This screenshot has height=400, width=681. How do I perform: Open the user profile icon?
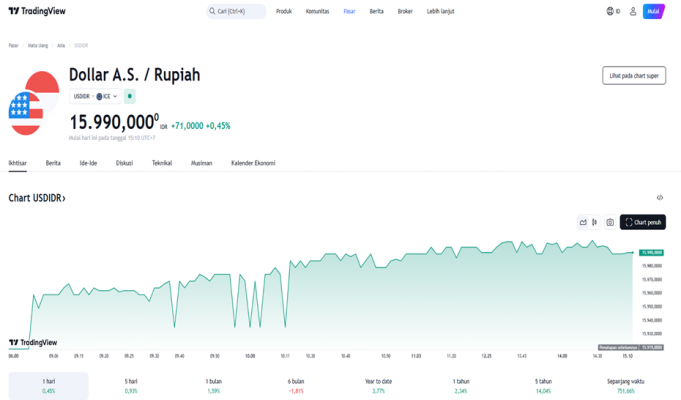click(632, 12)
